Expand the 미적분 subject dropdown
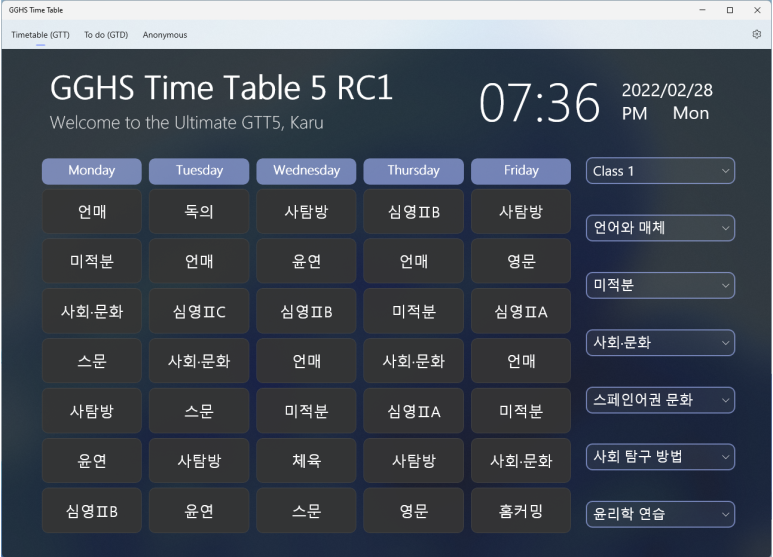Image resolution: width=773 pixels, height=557 pixels. click(x=660, y=285)
